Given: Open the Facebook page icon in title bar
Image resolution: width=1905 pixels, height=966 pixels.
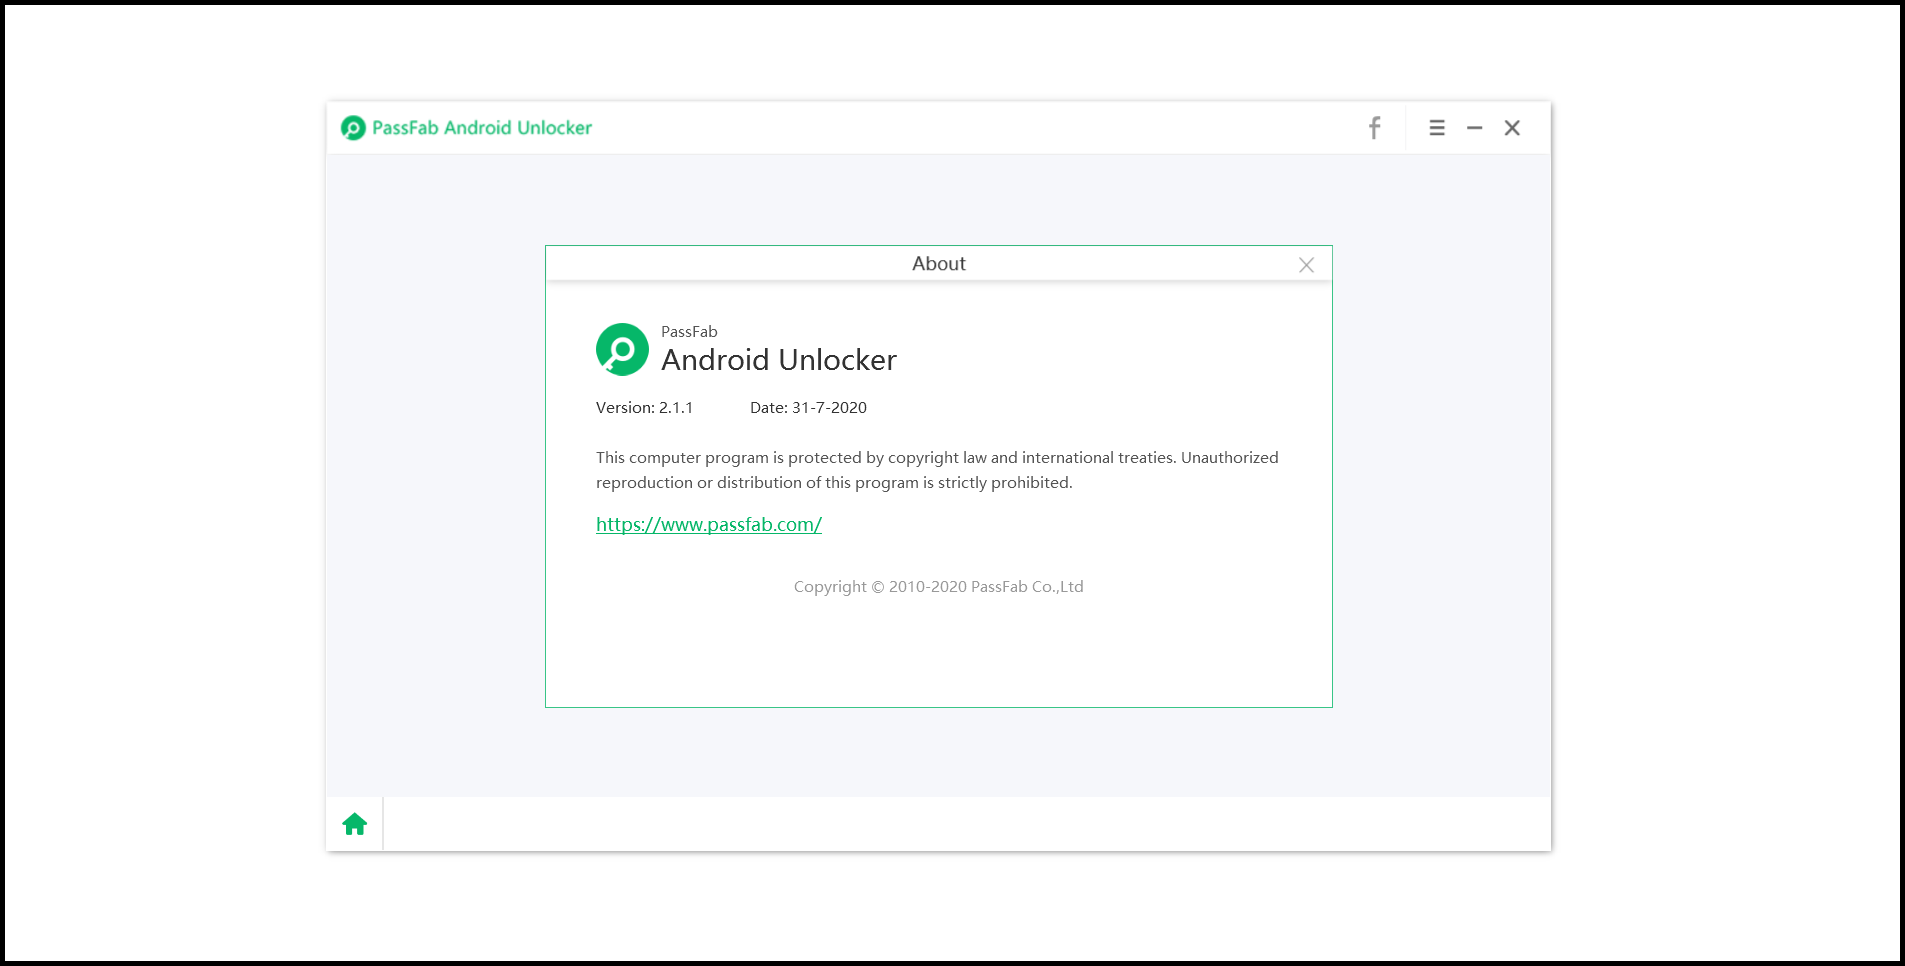Looking at the screenshot, I should [x=1374, y=128].
